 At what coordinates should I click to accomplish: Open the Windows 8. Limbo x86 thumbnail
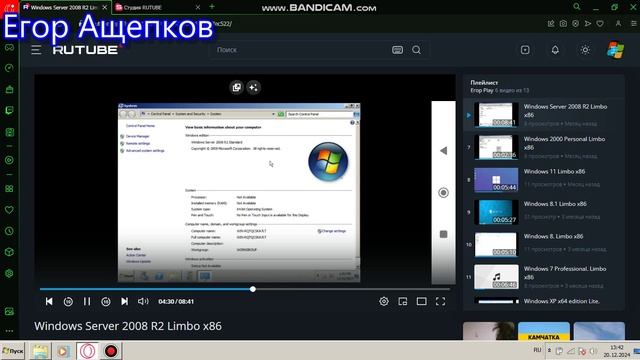pos(496,244)
